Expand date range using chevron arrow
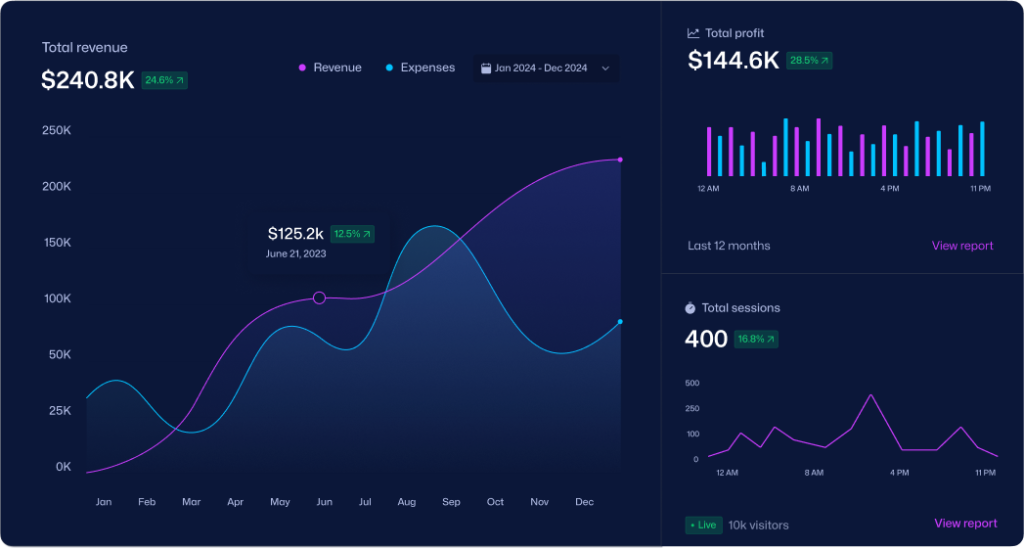Image resolution: width=1024 pixels, height=549 pixels. click(x=605, y=69)
